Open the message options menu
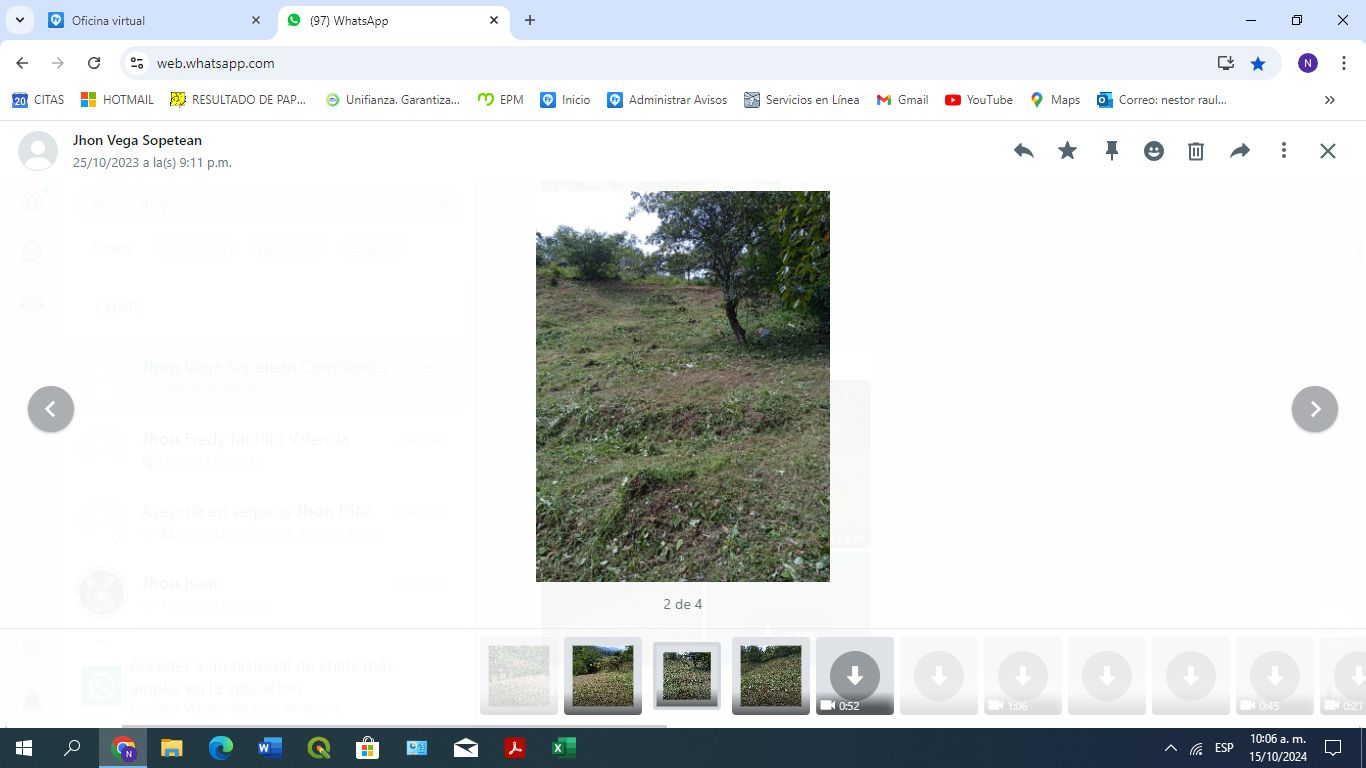This screenshot has height=768, width=1366. click(1284, 150)
